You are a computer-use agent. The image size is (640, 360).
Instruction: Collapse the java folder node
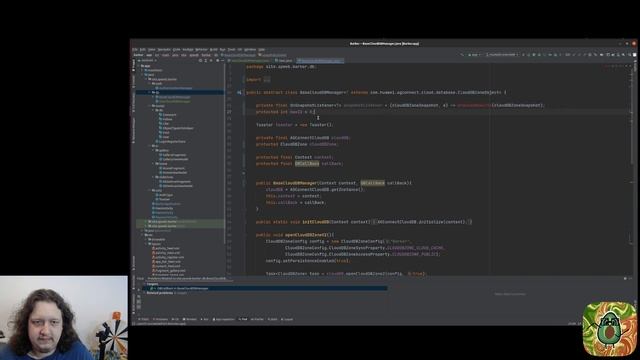click(142, 75)
